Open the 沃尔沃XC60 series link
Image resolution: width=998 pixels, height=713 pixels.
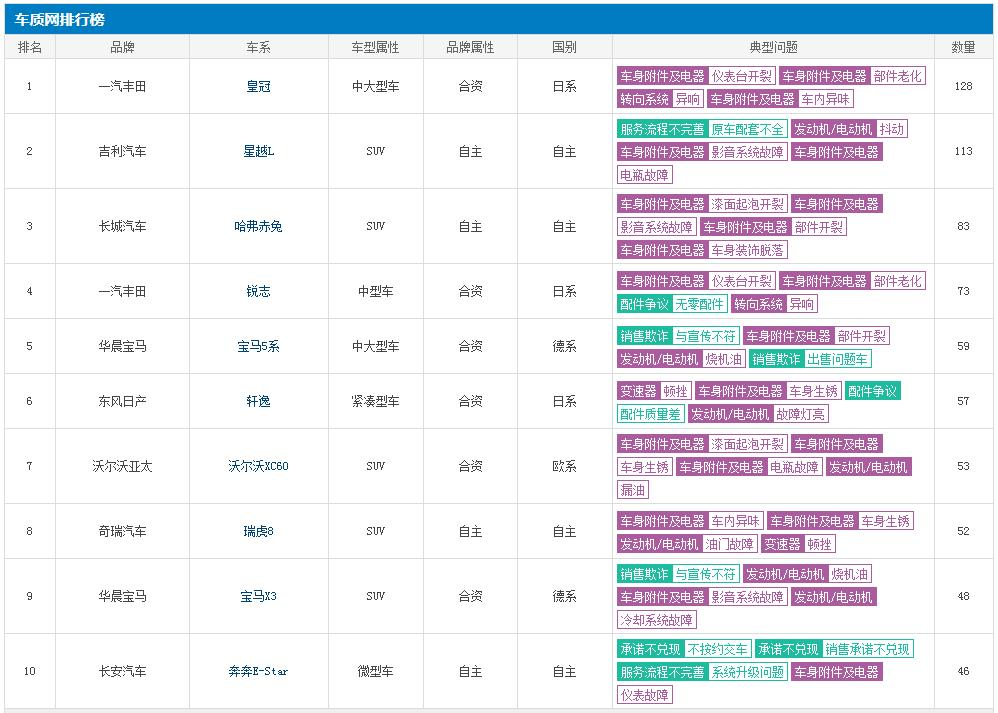click(x=258, y=466)
